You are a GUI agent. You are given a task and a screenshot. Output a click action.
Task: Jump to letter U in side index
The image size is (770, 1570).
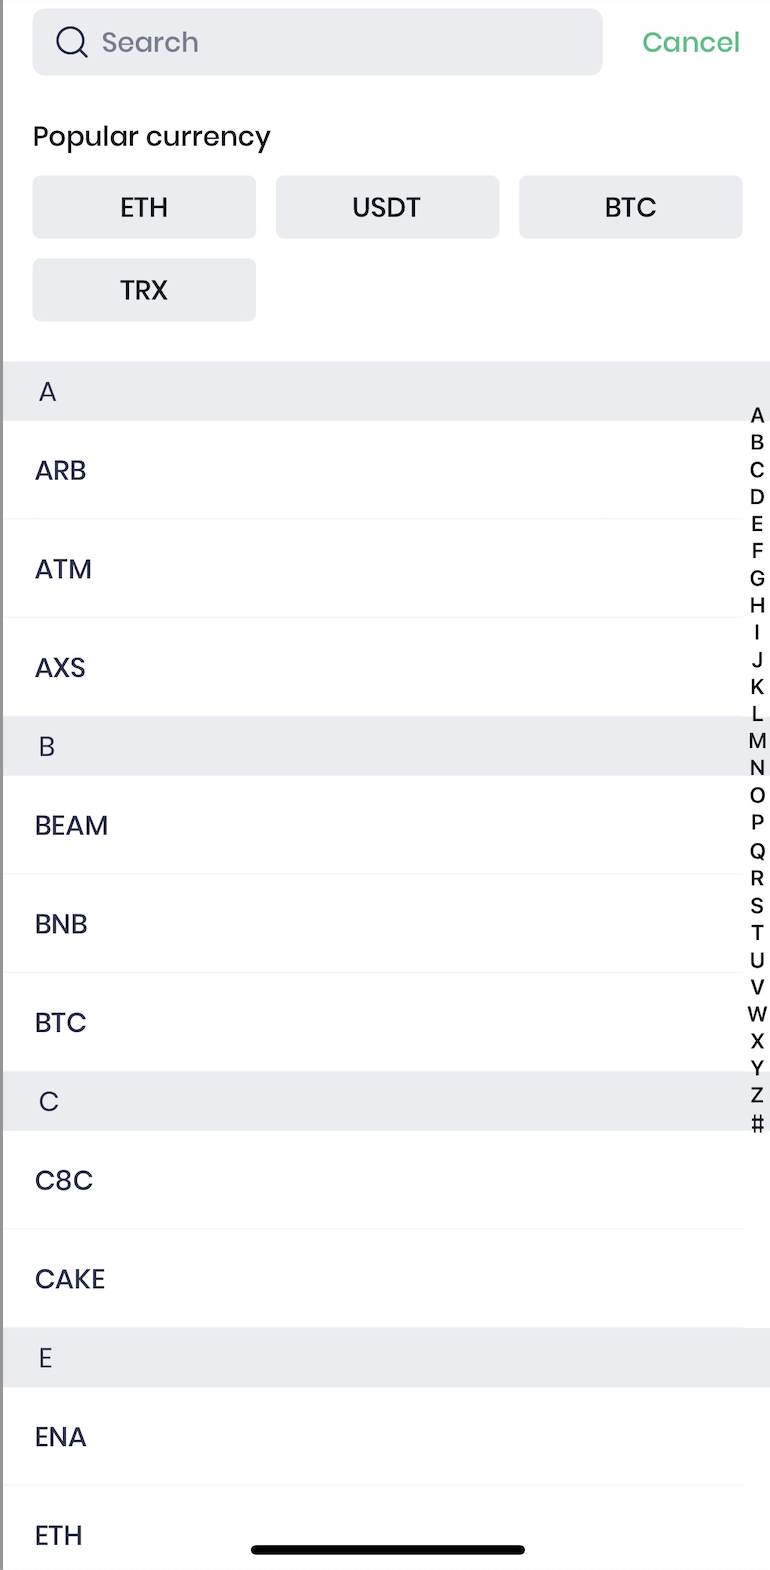coord(757,960)
